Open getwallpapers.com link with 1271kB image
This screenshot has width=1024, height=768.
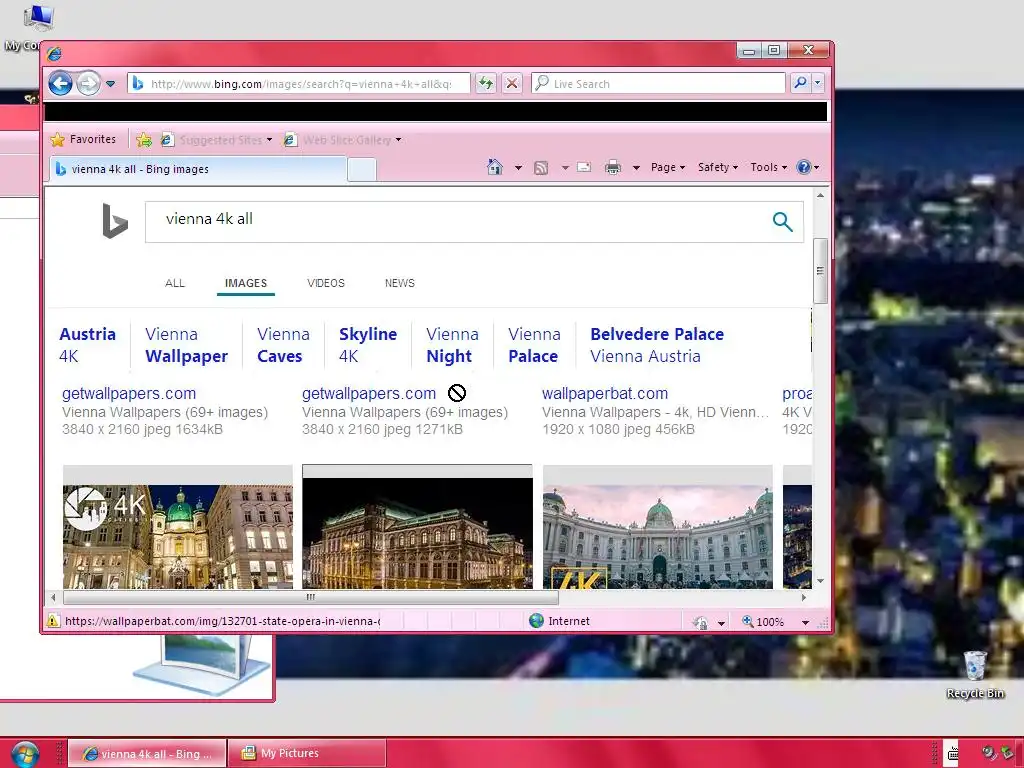(368, 393)
